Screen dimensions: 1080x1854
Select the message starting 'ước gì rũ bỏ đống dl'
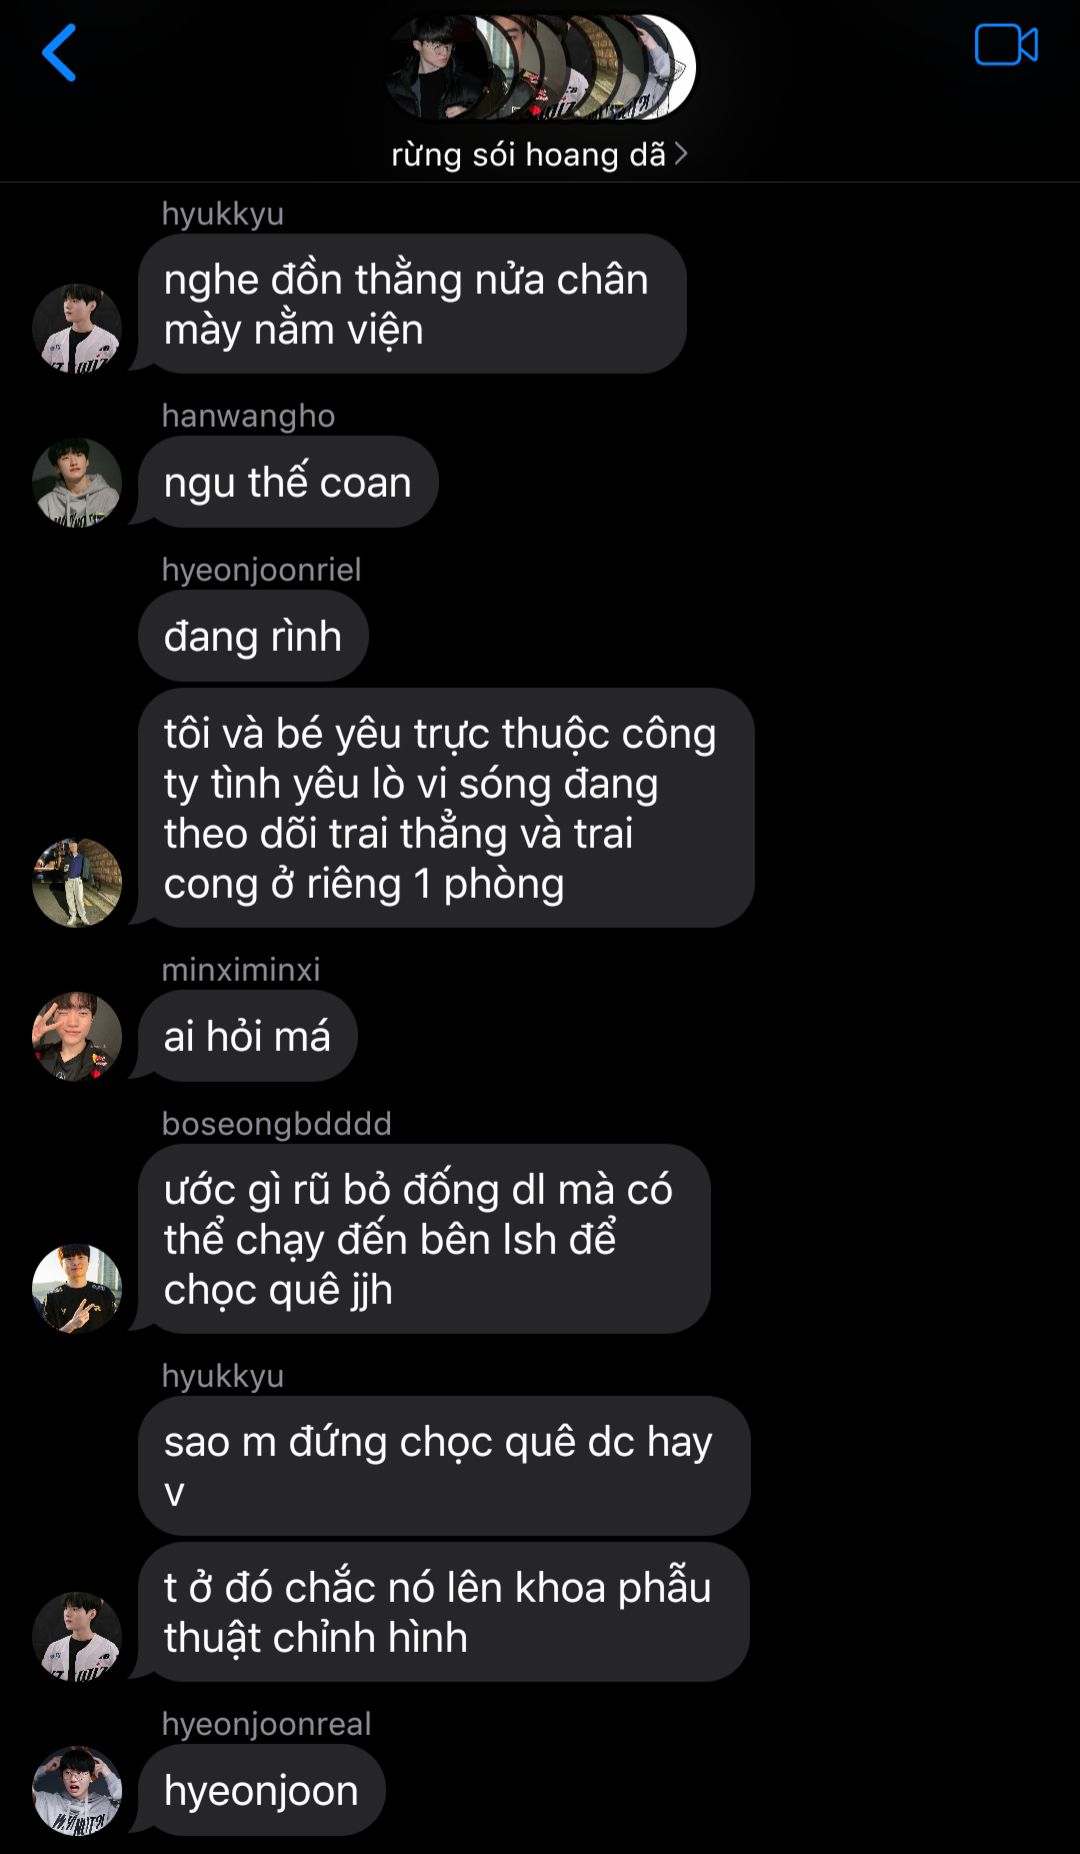424,1239
